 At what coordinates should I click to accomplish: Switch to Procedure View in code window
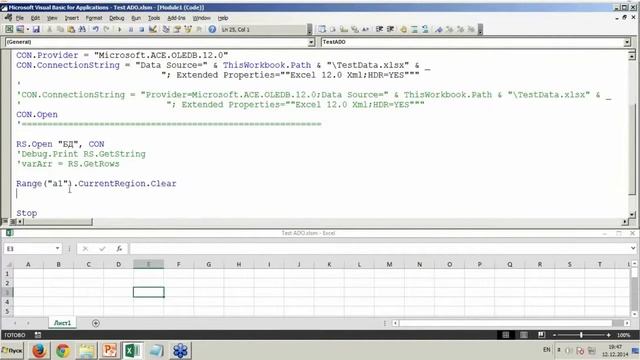coord(5,222)
